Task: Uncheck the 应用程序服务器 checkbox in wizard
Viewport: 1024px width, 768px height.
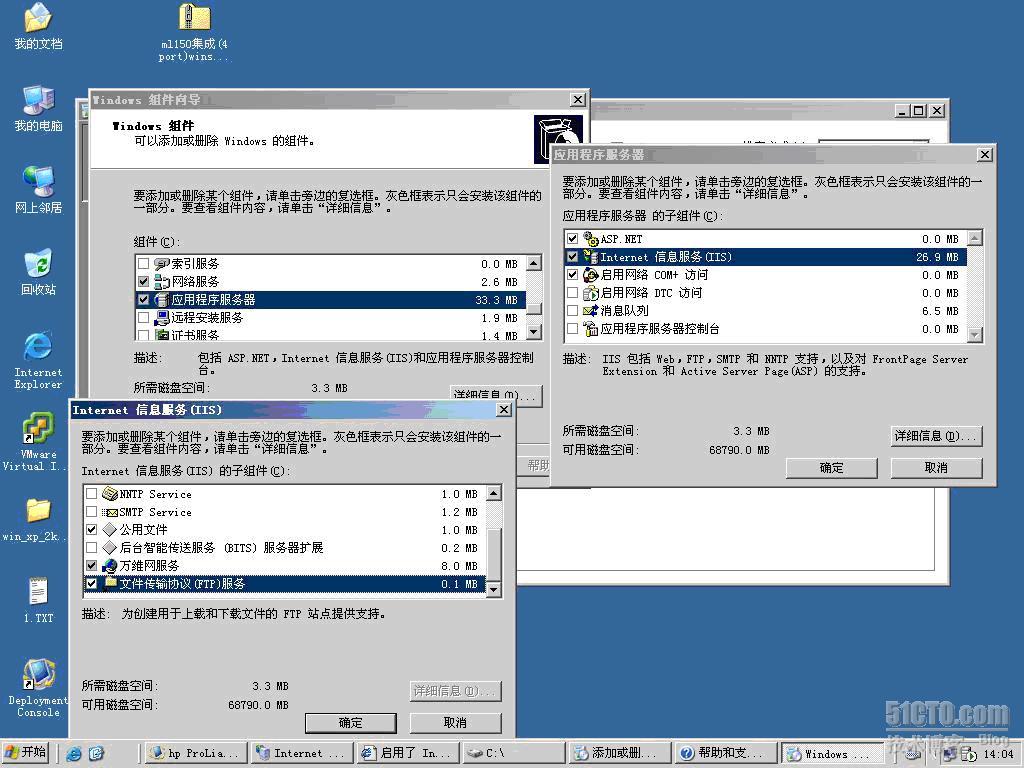Action: tap(144, 300)
